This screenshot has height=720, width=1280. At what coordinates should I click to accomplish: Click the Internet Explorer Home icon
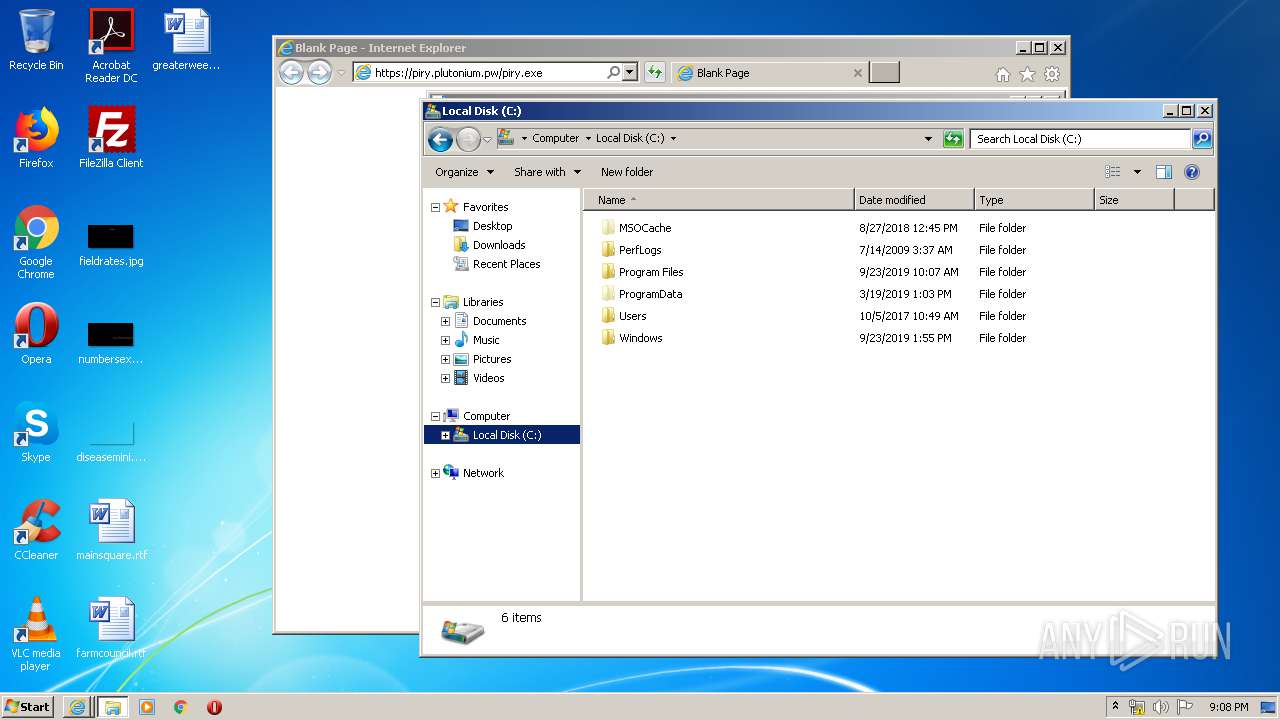[x=1003, y=74]
